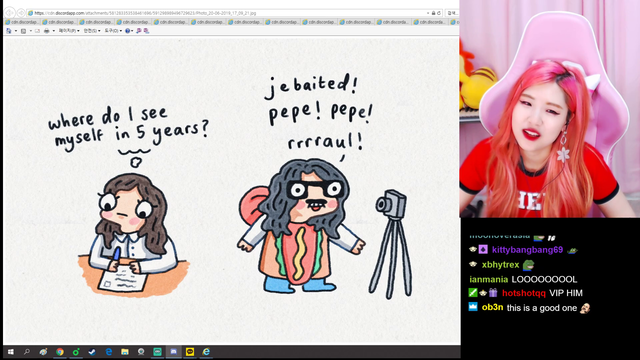The height and width of the screenshot is (360, 640).
Task: Expand the Print options dropdown arrow
Action: pos(53,31)
